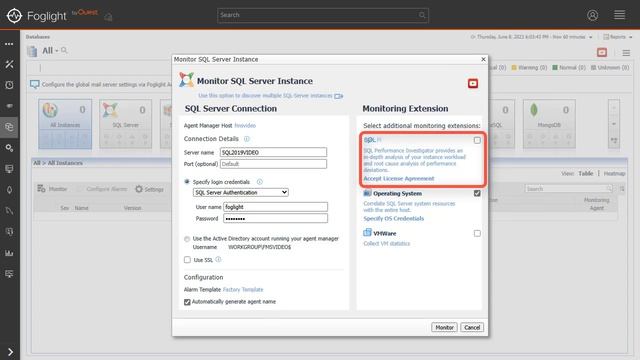The image size is (640, 360).
Task: Select Use Active Directory account radio
Action: click(x=187, y=239)
